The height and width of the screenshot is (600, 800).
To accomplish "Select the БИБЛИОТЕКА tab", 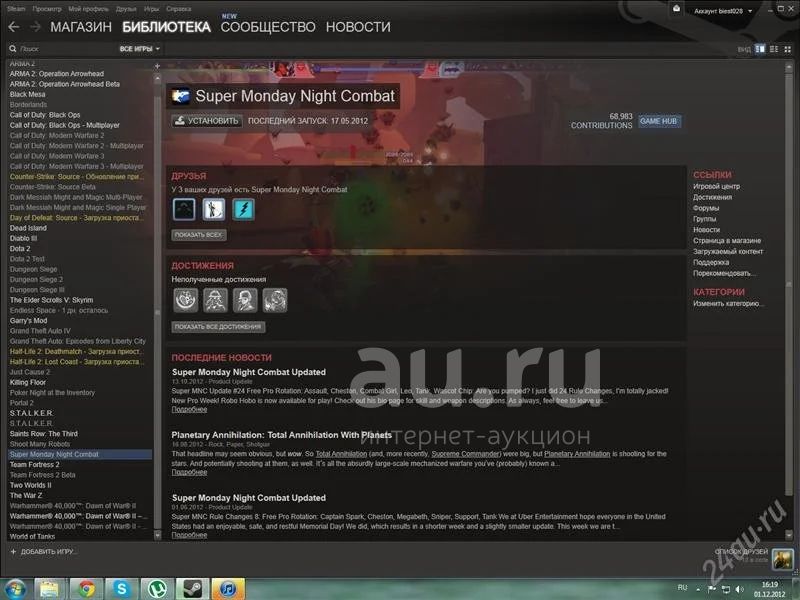I will (166, 27).
